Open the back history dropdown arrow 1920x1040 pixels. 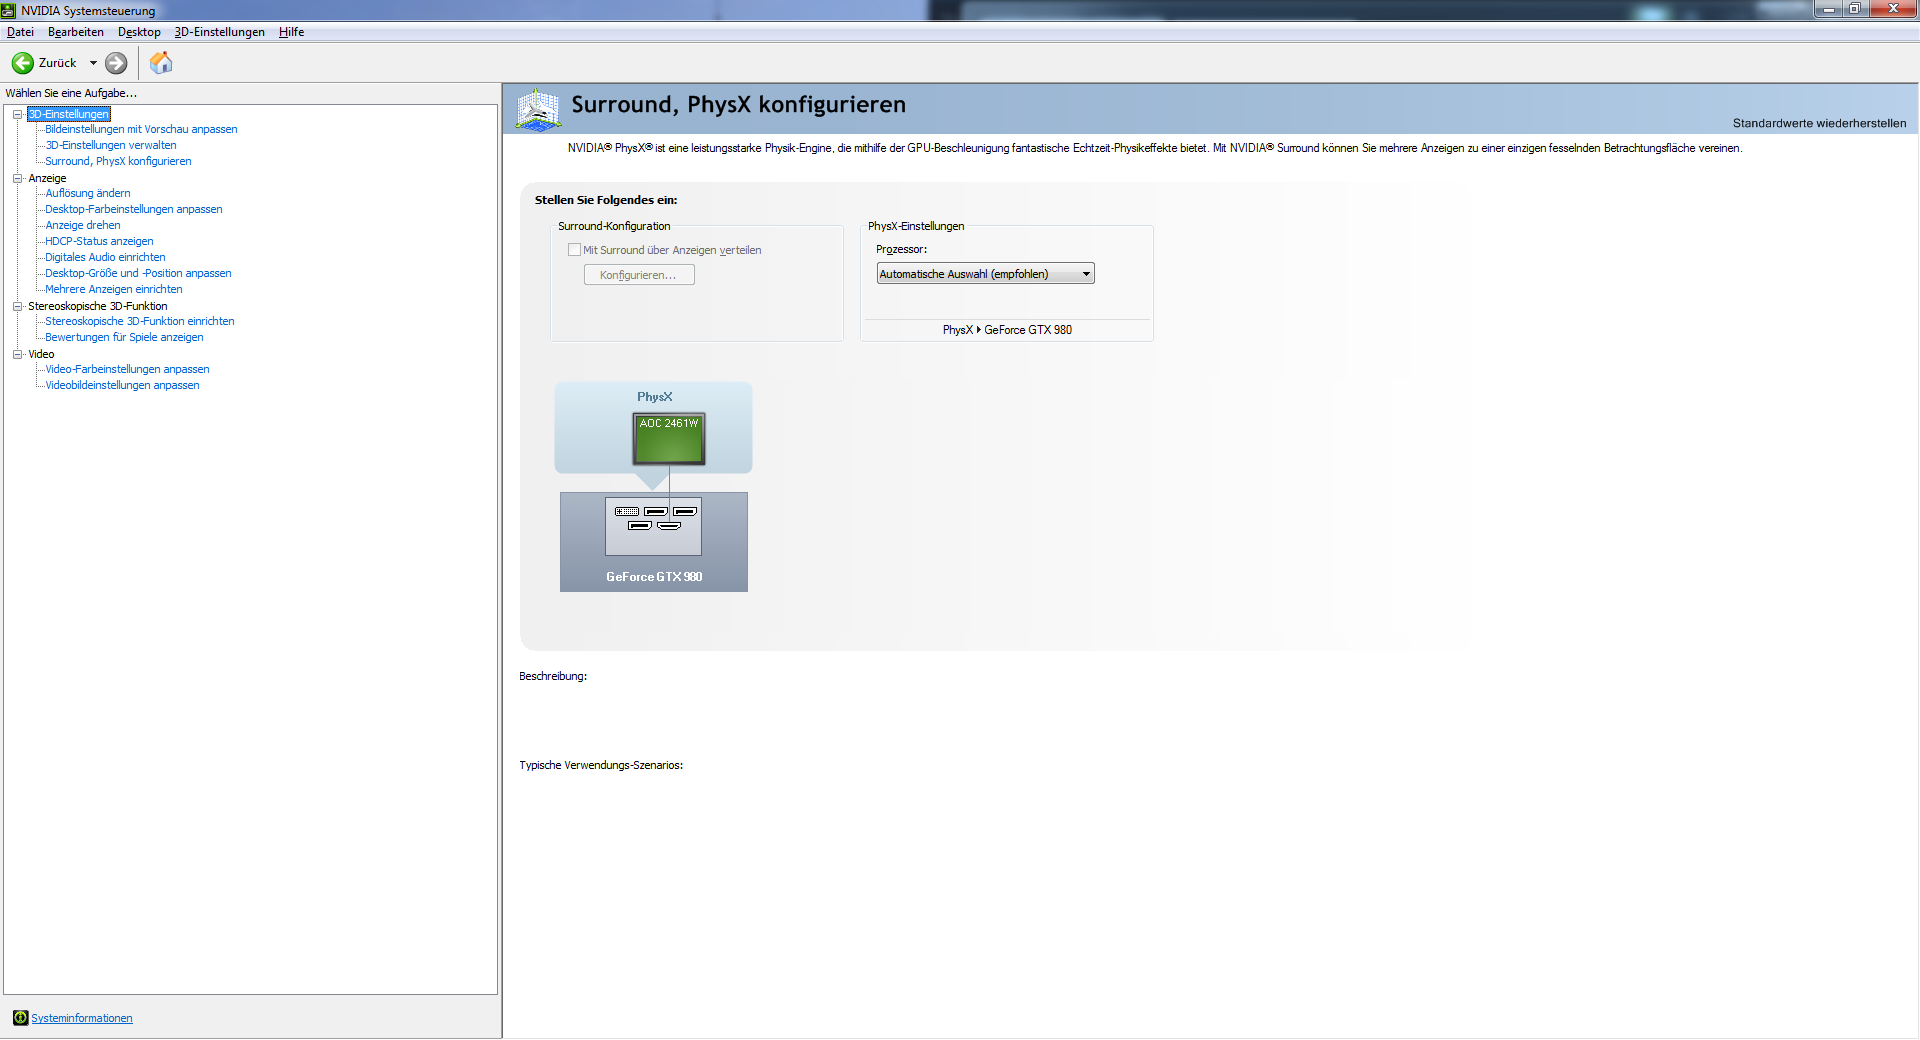coord(93,63)
